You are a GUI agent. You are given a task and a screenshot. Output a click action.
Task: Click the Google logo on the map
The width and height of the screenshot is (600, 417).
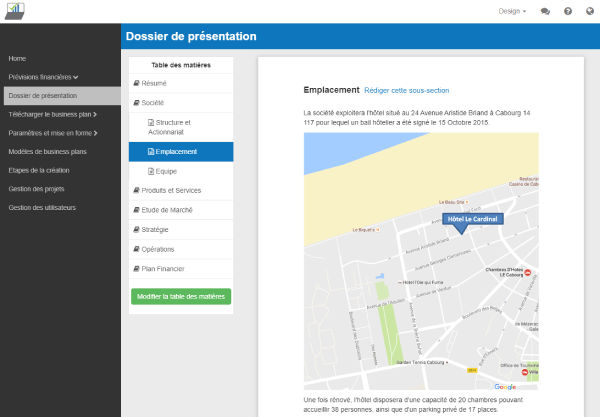coord(505,387)
